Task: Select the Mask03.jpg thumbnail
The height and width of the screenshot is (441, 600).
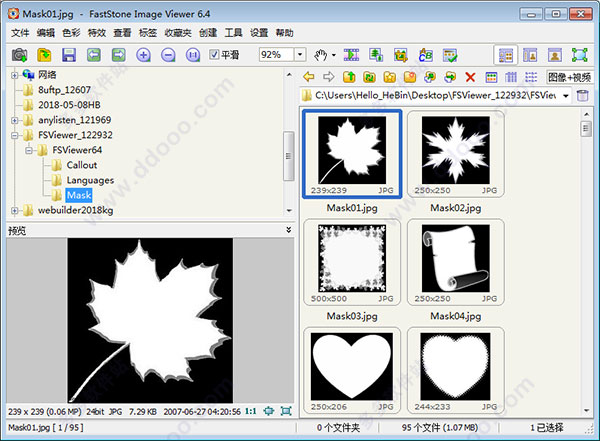Action: pyautogui.click(x=352, y=262)
